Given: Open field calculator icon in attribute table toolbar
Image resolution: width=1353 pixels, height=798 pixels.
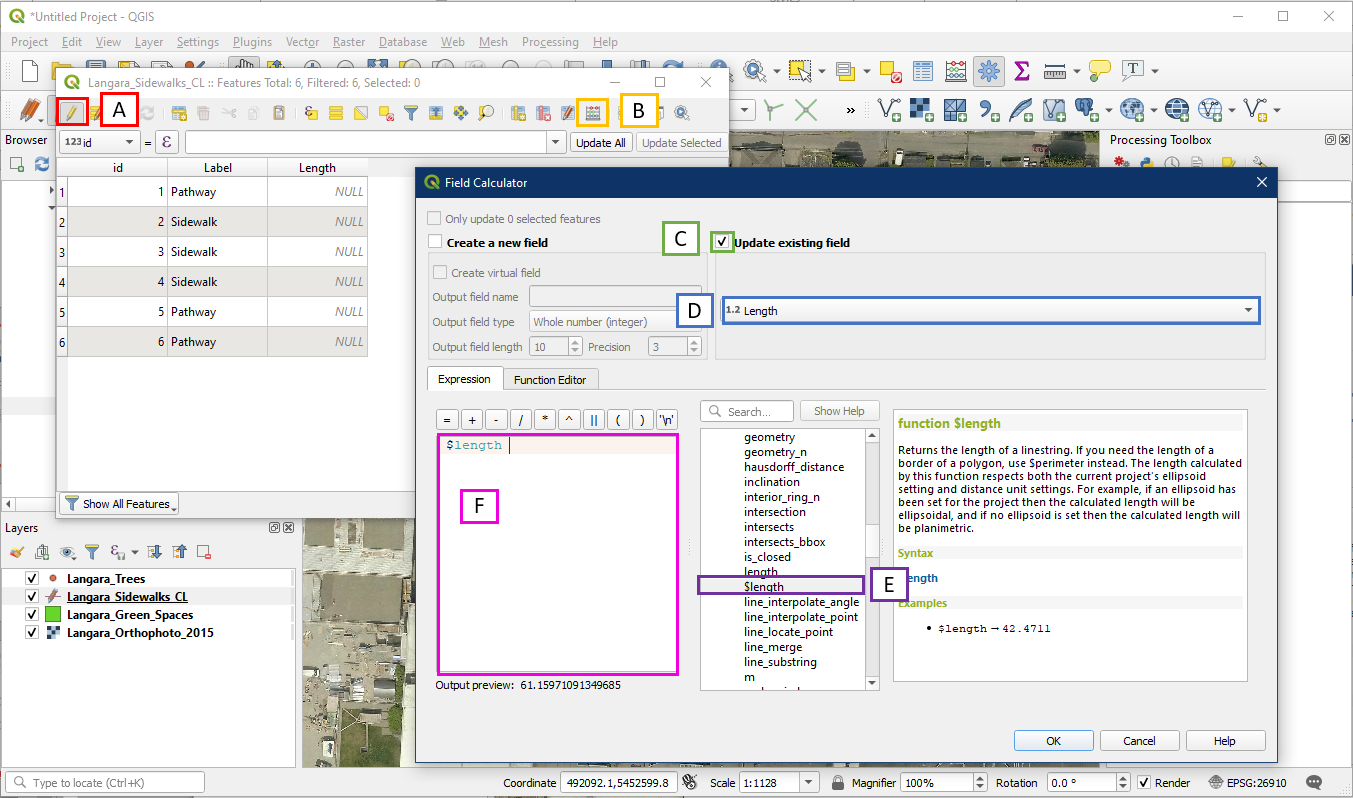Looking at the screenshot, I should pos(593,112).
